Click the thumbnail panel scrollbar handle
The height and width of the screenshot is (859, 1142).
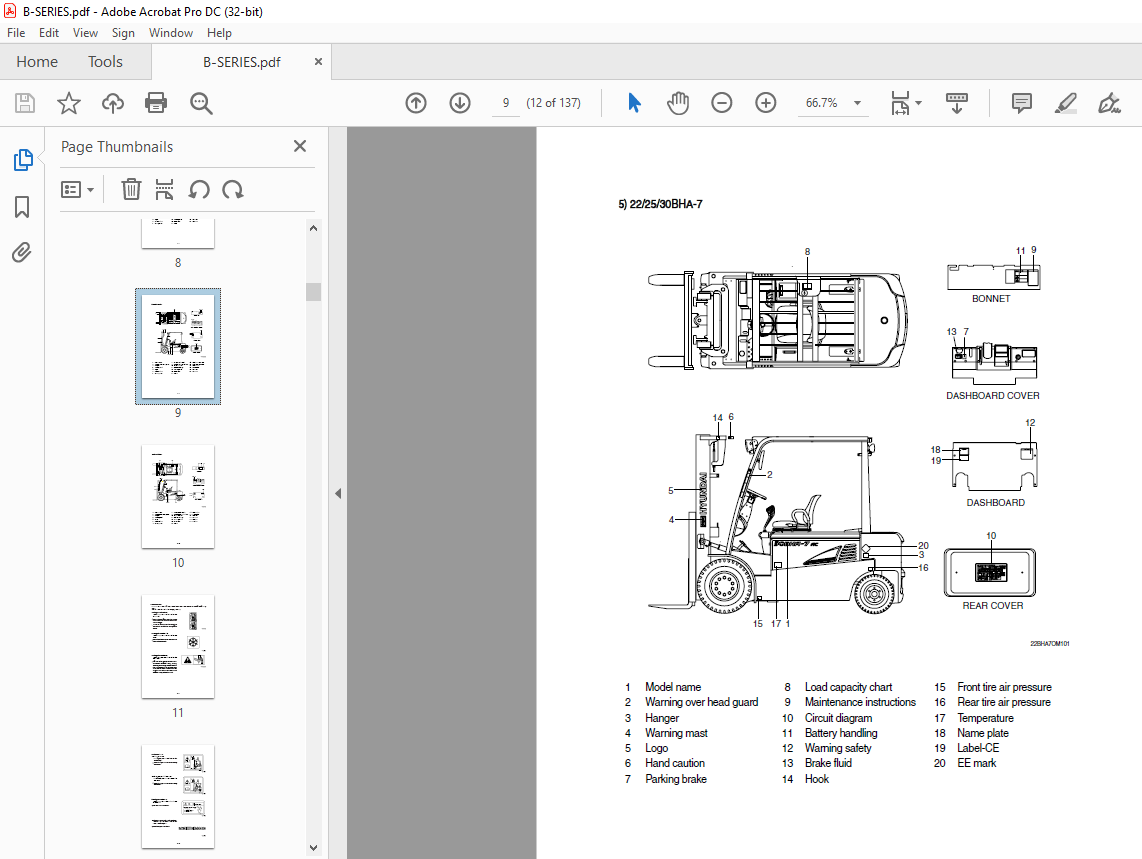(x=313, y=291)
